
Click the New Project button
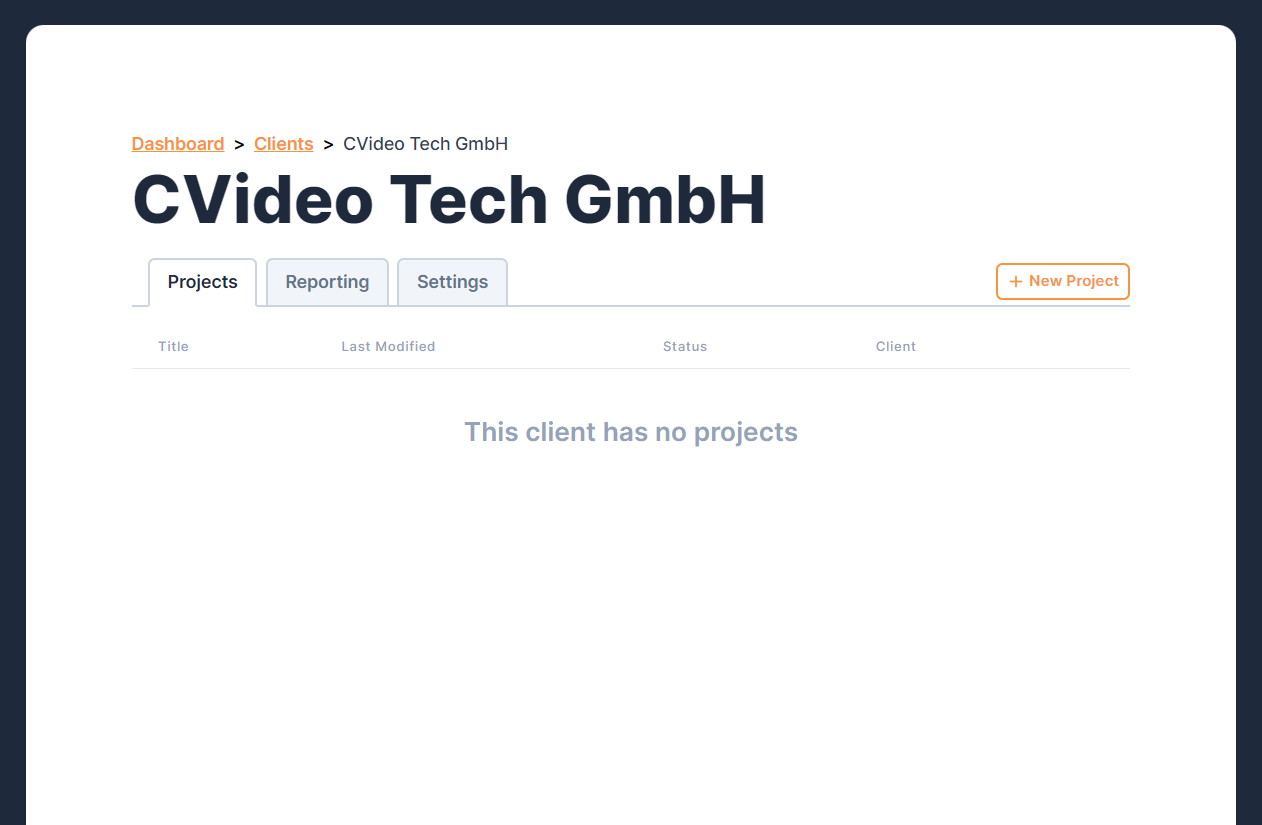click(1063, 281)
